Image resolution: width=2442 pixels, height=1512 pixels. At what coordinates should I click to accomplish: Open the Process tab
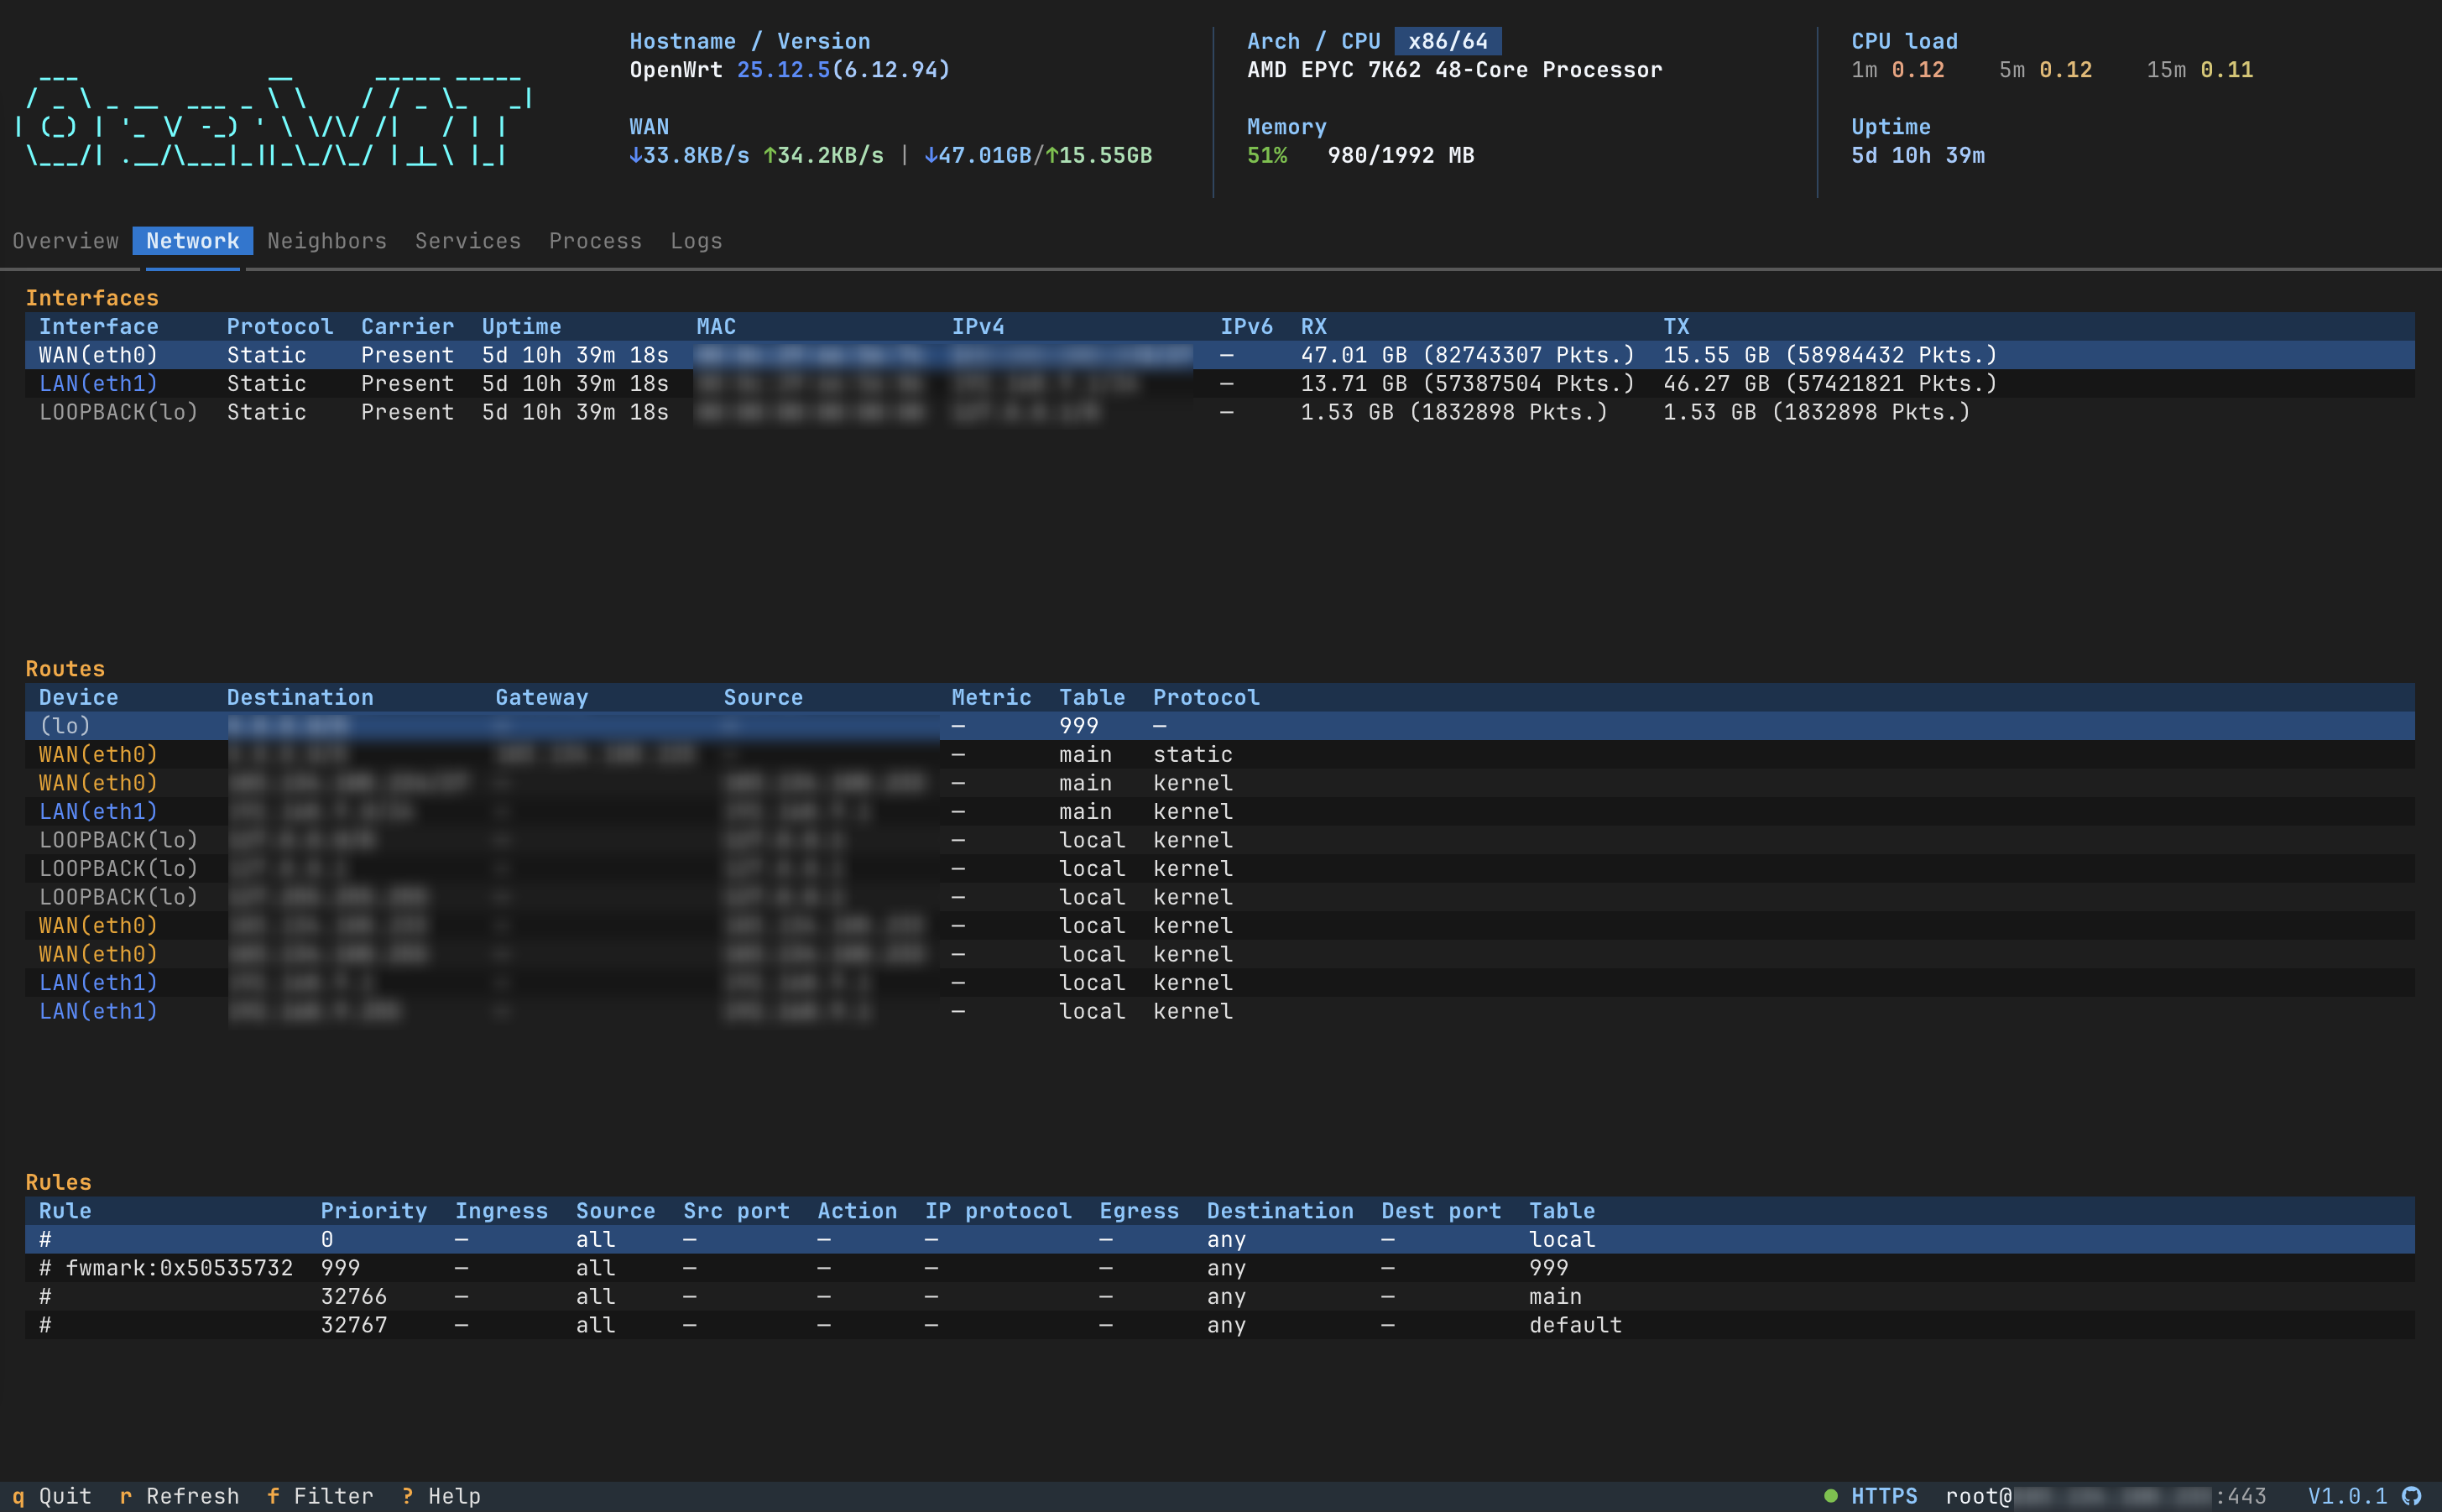click(595, 241)
